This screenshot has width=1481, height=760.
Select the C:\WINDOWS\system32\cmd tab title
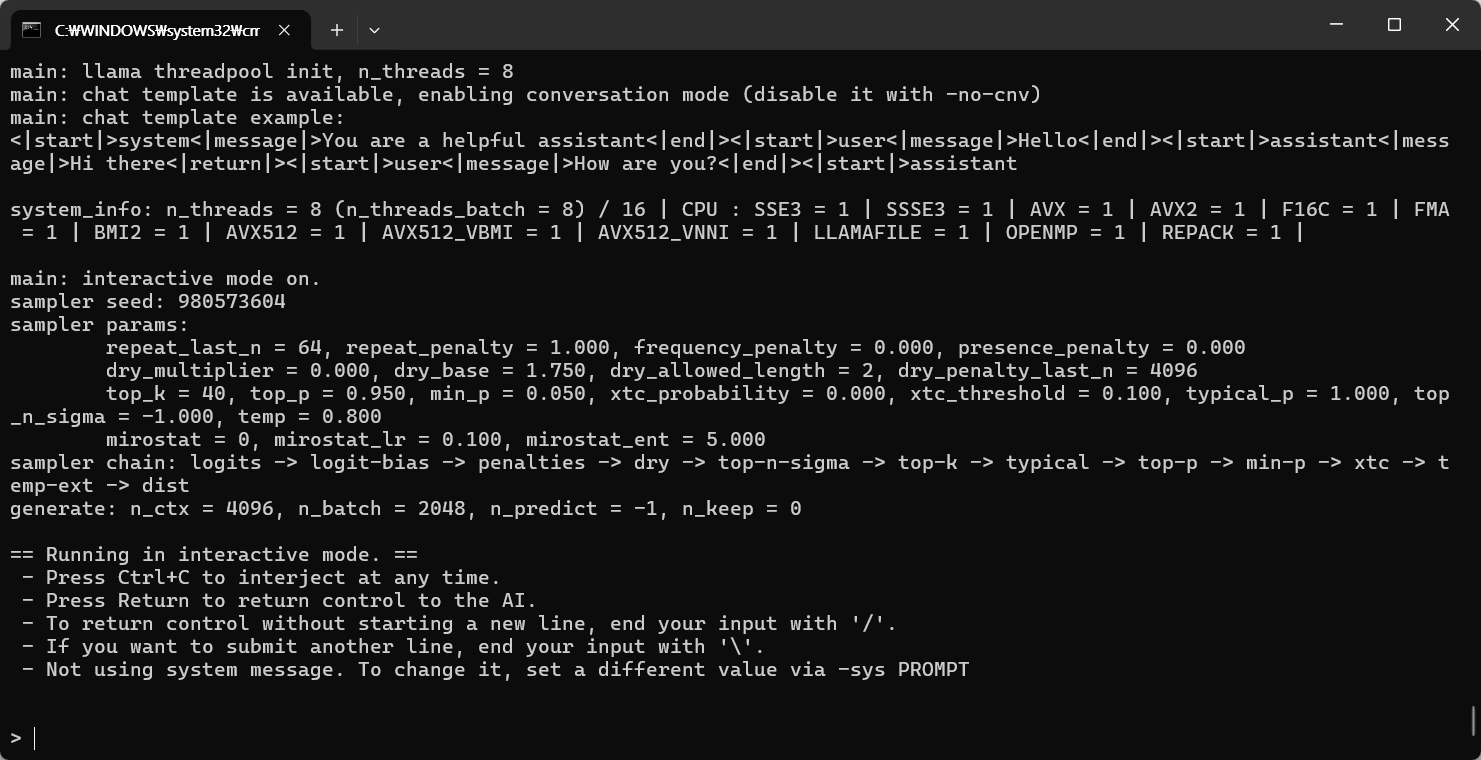coord(157,31)
